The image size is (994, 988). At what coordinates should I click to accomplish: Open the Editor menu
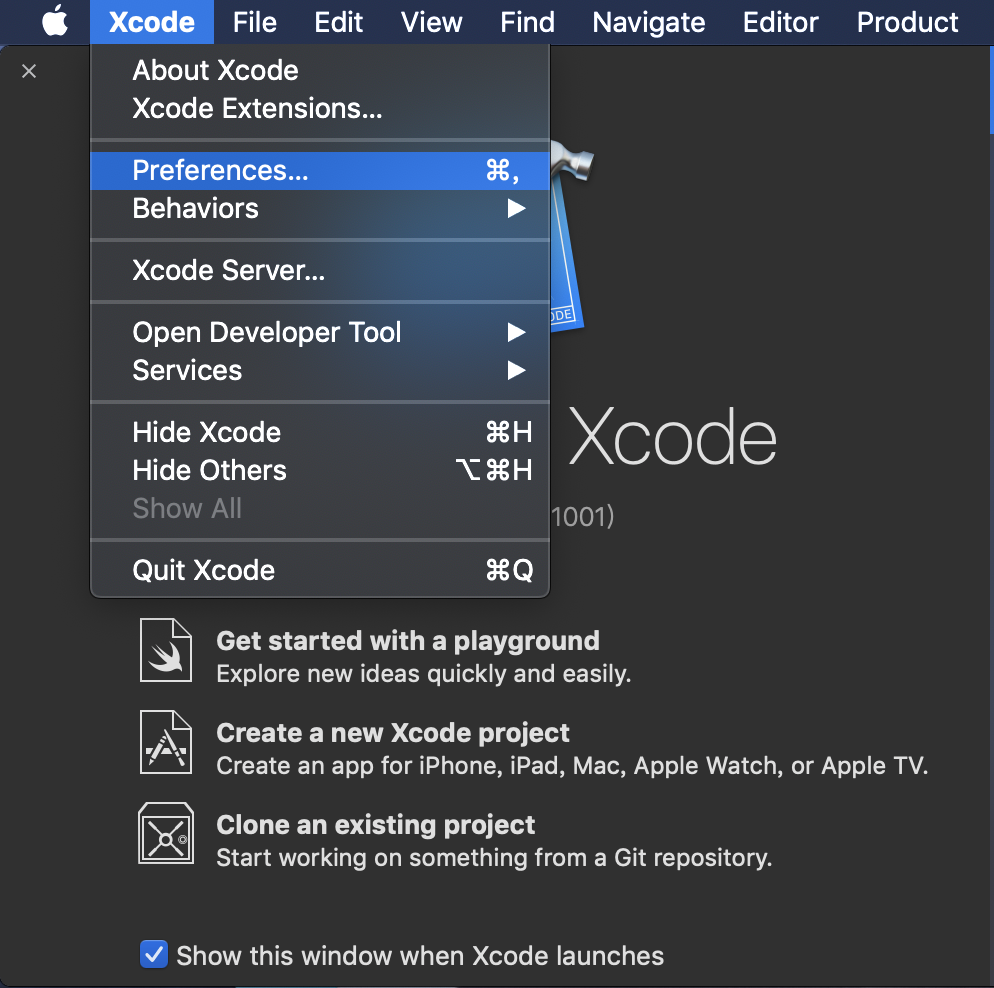780,22
